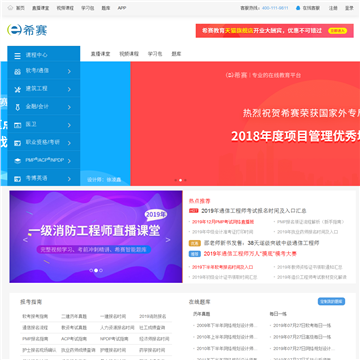Click next arrow on purple course banner
Image resolution: width=360 pixels, height=360 pixels.
point(168,240)
